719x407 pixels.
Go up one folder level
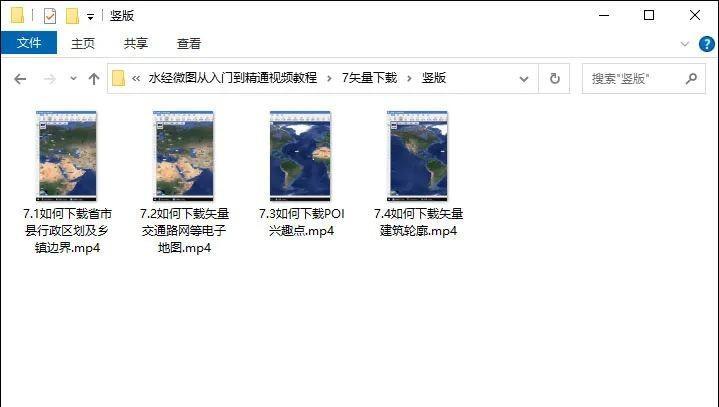[94, 79]
